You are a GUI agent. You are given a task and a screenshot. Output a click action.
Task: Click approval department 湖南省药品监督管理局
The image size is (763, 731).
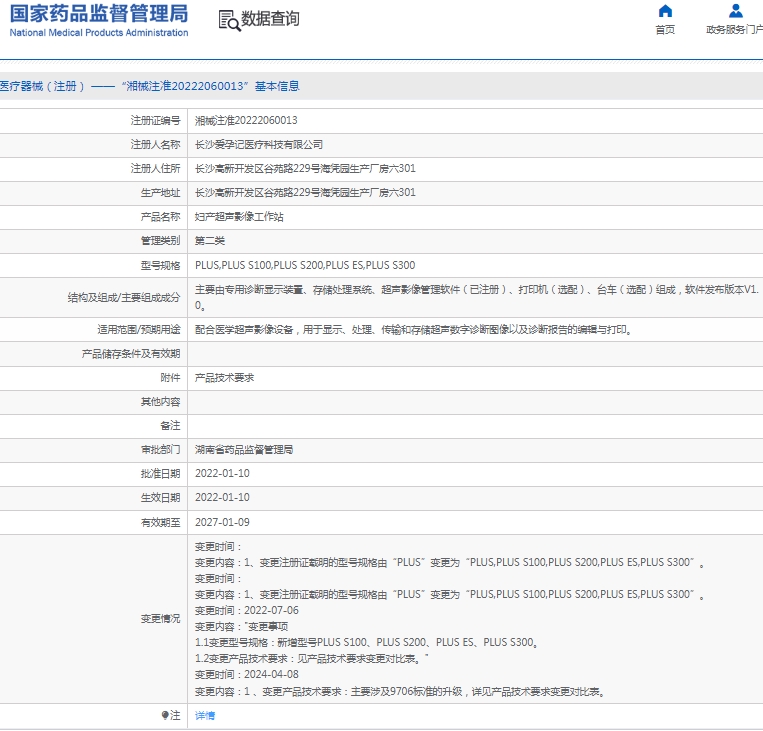(x=244, y=450)
